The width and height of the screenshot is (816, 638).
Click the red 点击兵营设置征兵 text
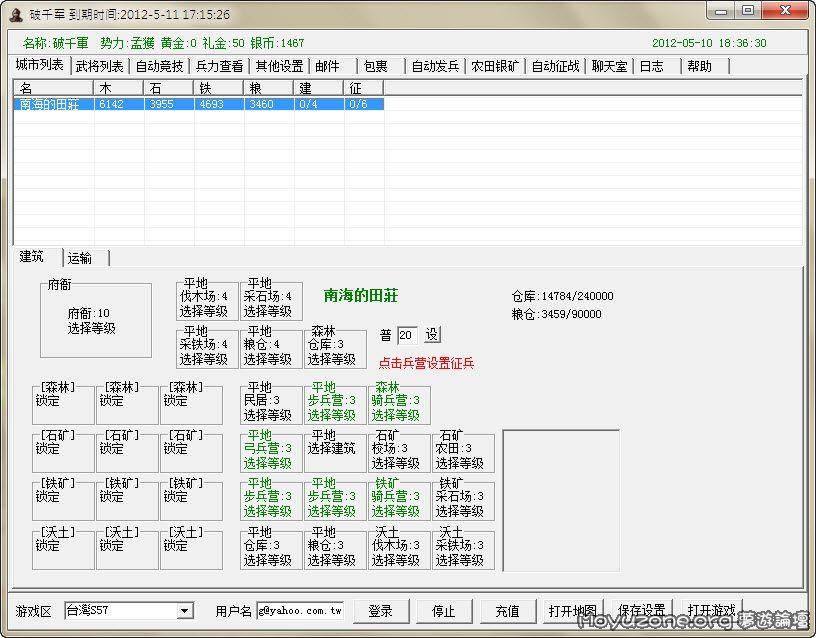click(426, 363)
